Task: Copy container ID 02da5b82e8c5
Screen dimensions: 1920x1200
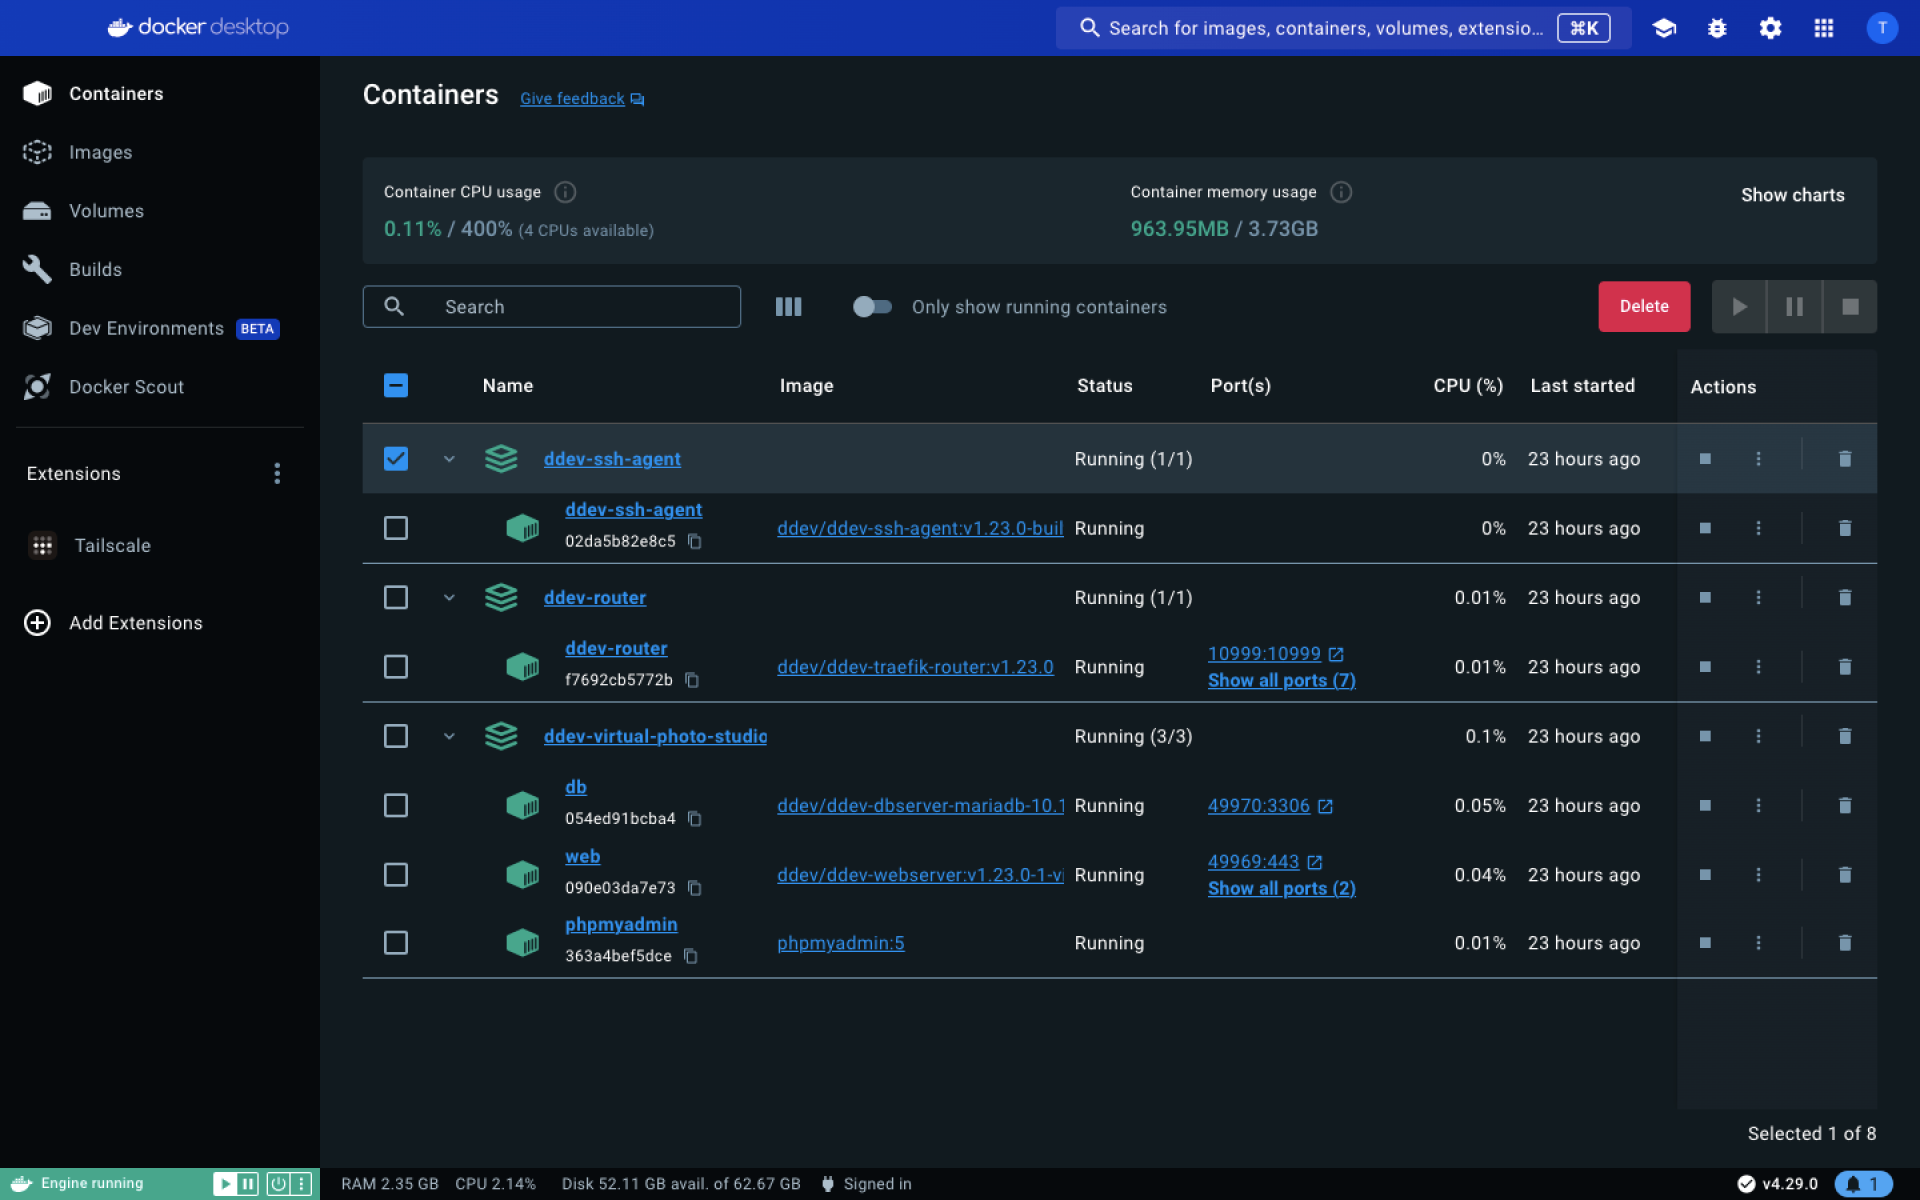Action: (x=694, y=542)
